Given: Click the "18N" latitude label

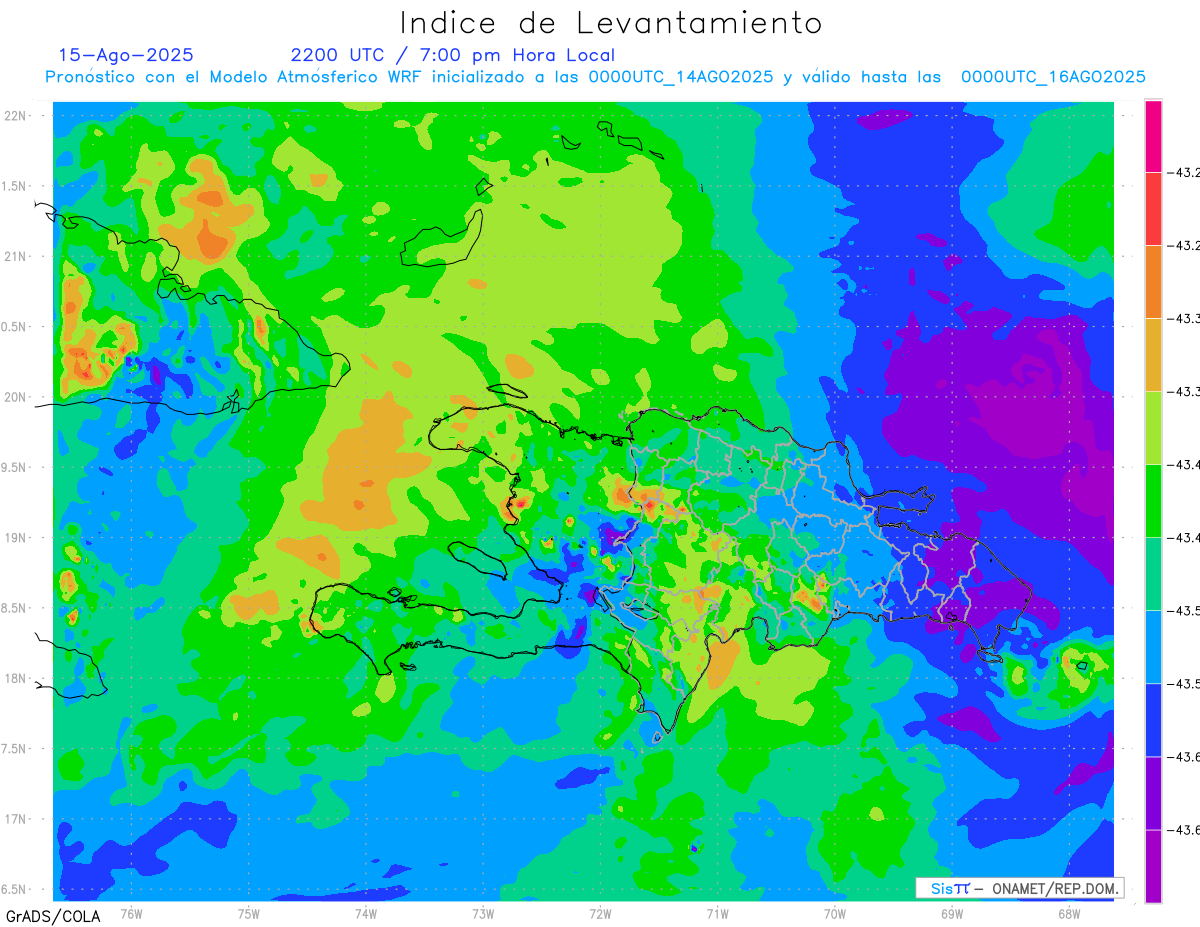Looking at the screenshot, I should click(x=16, y=678).
